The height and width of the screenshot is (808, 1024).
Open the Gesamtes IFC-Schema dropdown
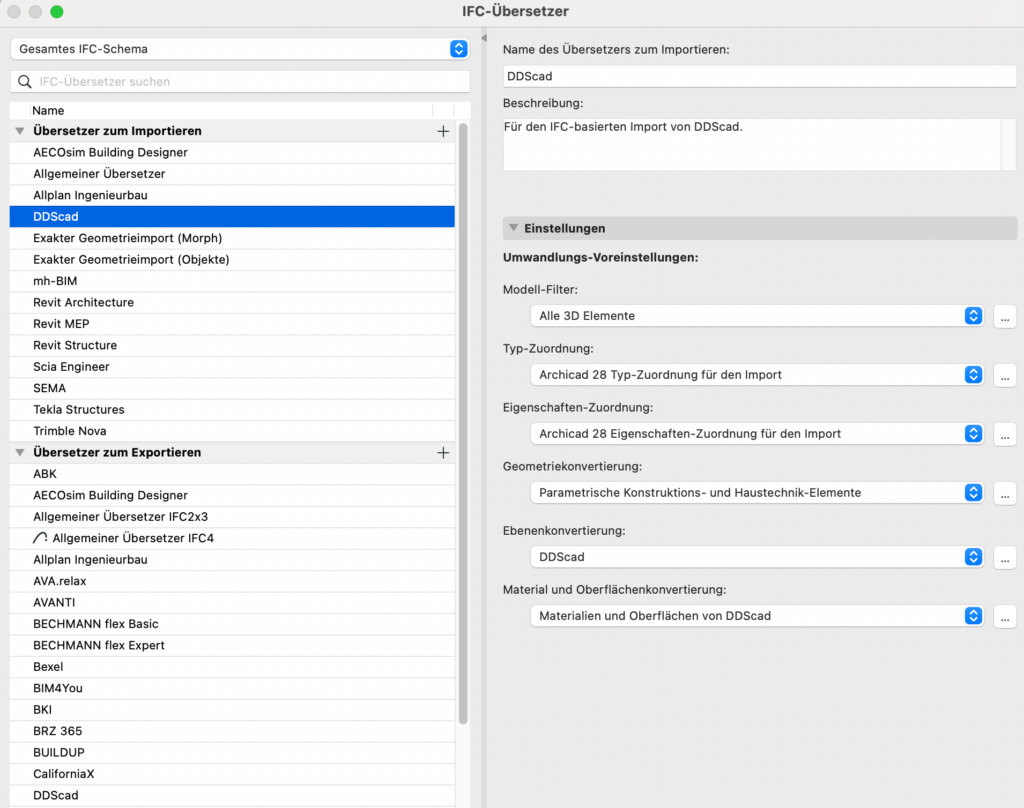click(239, 49)
